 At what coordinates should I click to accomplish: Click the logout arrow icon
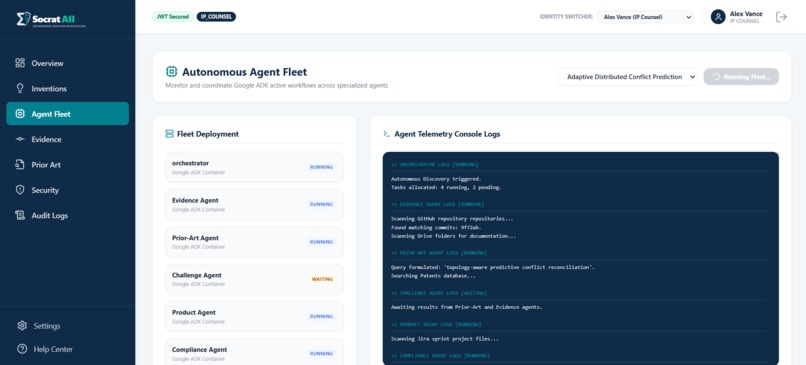781,17
